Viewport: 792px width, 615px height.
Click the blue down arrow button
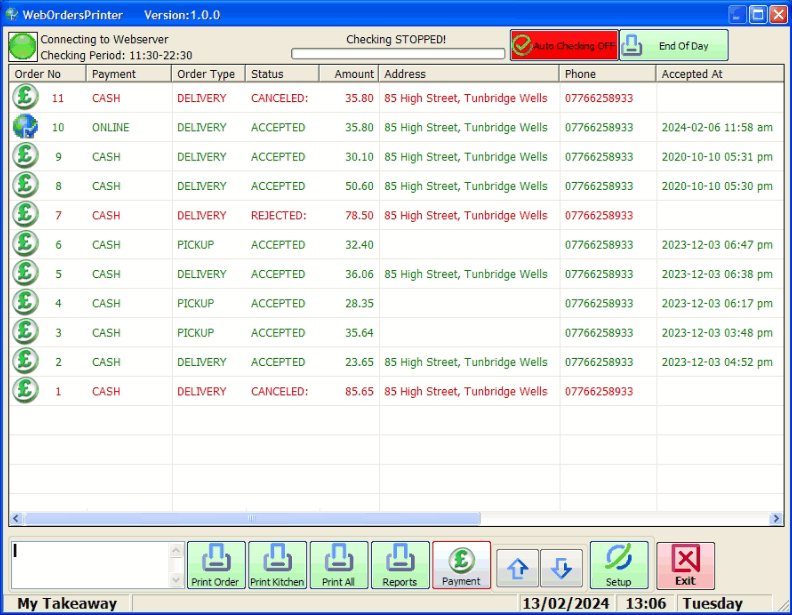pyautogui.click(x=561, y=568)
